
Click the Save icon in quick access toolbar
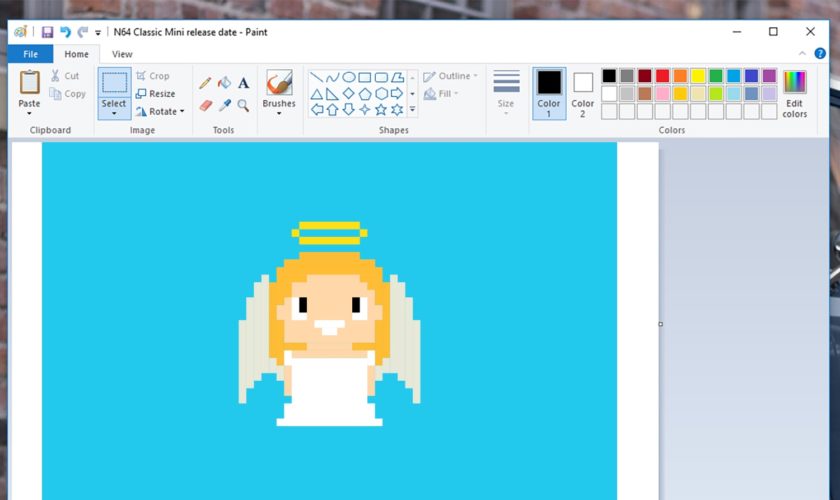(47, 32)
